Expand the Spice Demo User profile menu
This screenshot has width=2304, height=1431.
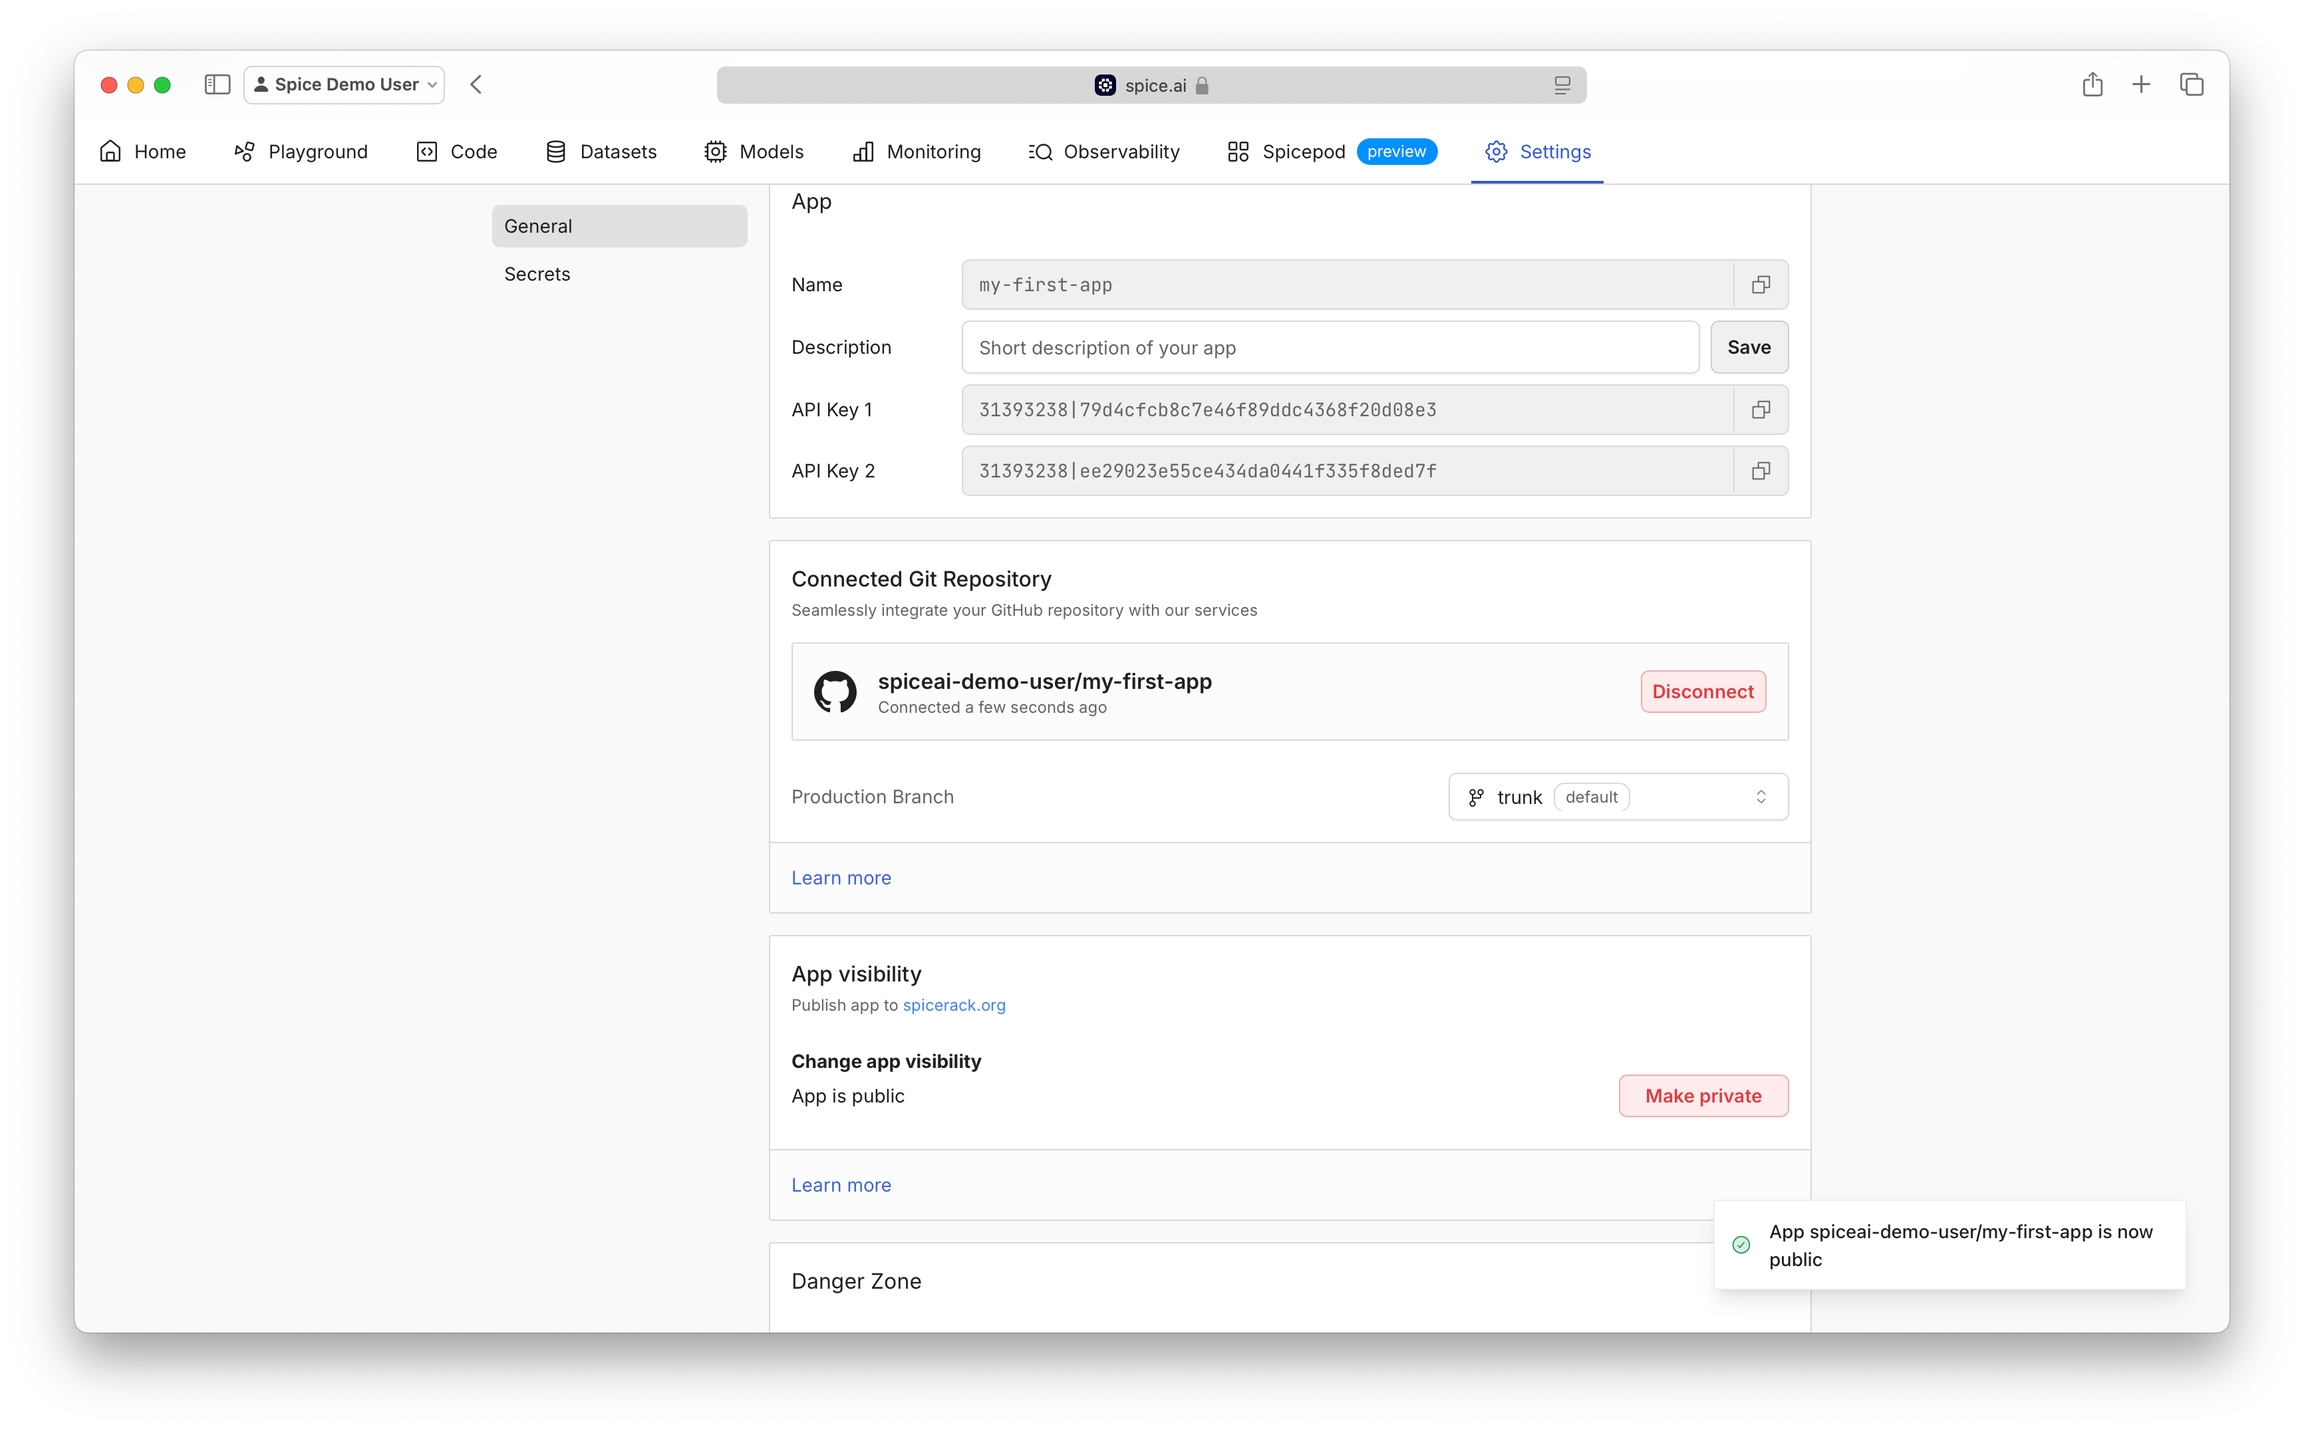(x=344, y=85)
